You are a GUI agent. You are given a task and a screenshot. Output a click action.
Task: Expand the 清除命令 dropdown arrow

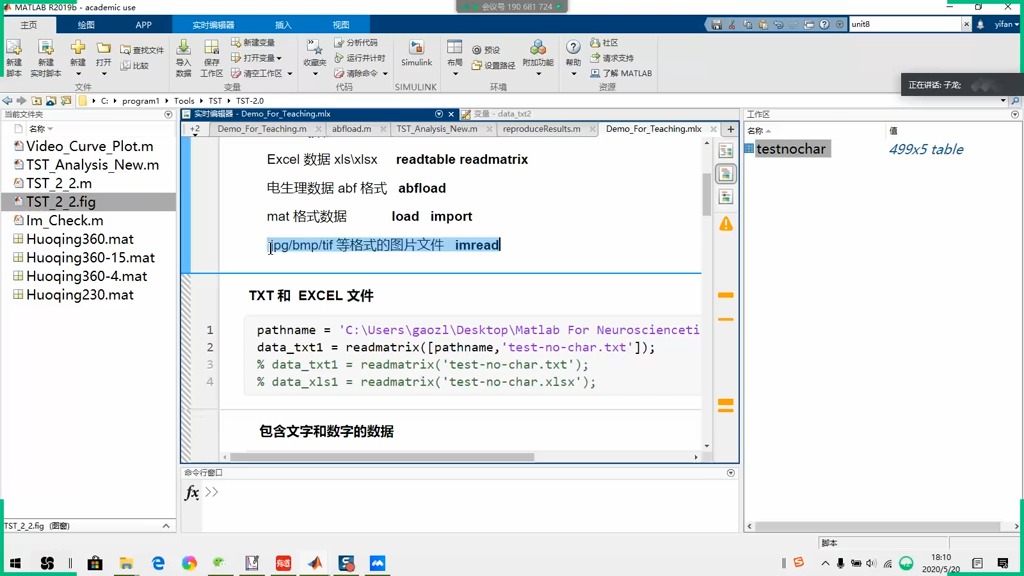pos(385,74)
